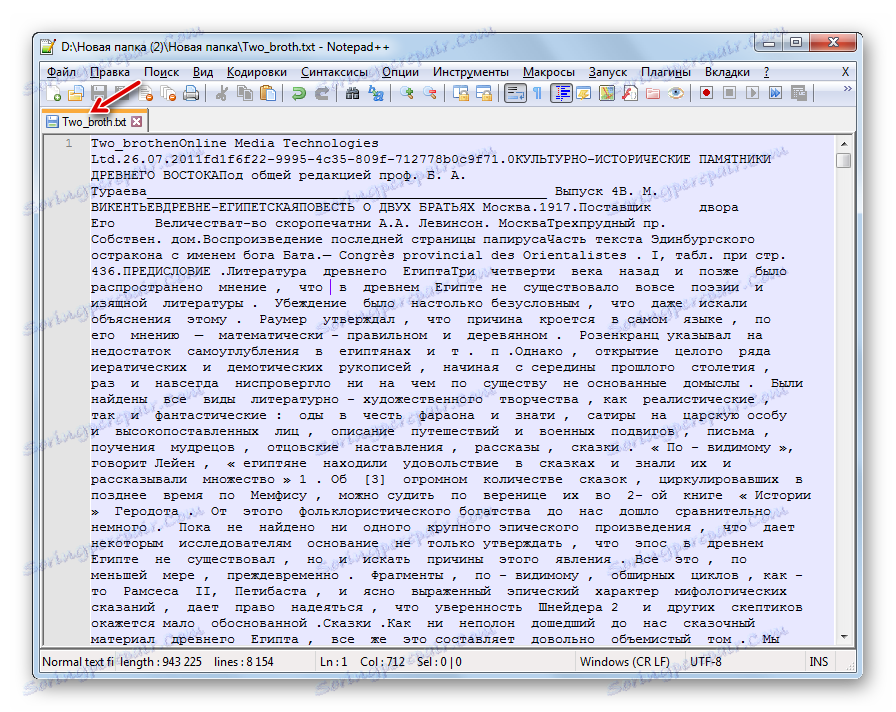Open the Поиск menu
The width and height of the screenshot is (896, 712).
tap(161, 72)
